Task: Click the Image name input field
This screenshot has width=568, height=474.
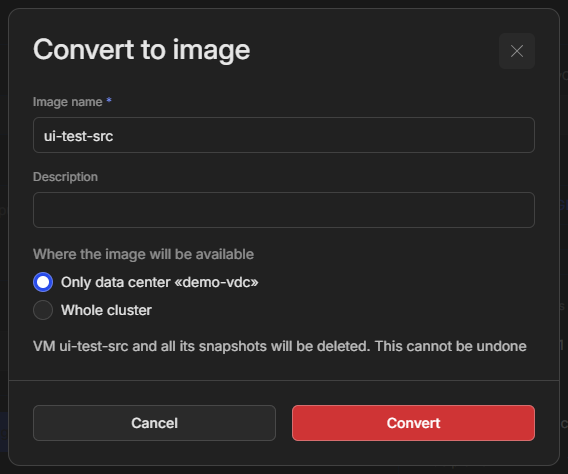Action: point(284,135)
